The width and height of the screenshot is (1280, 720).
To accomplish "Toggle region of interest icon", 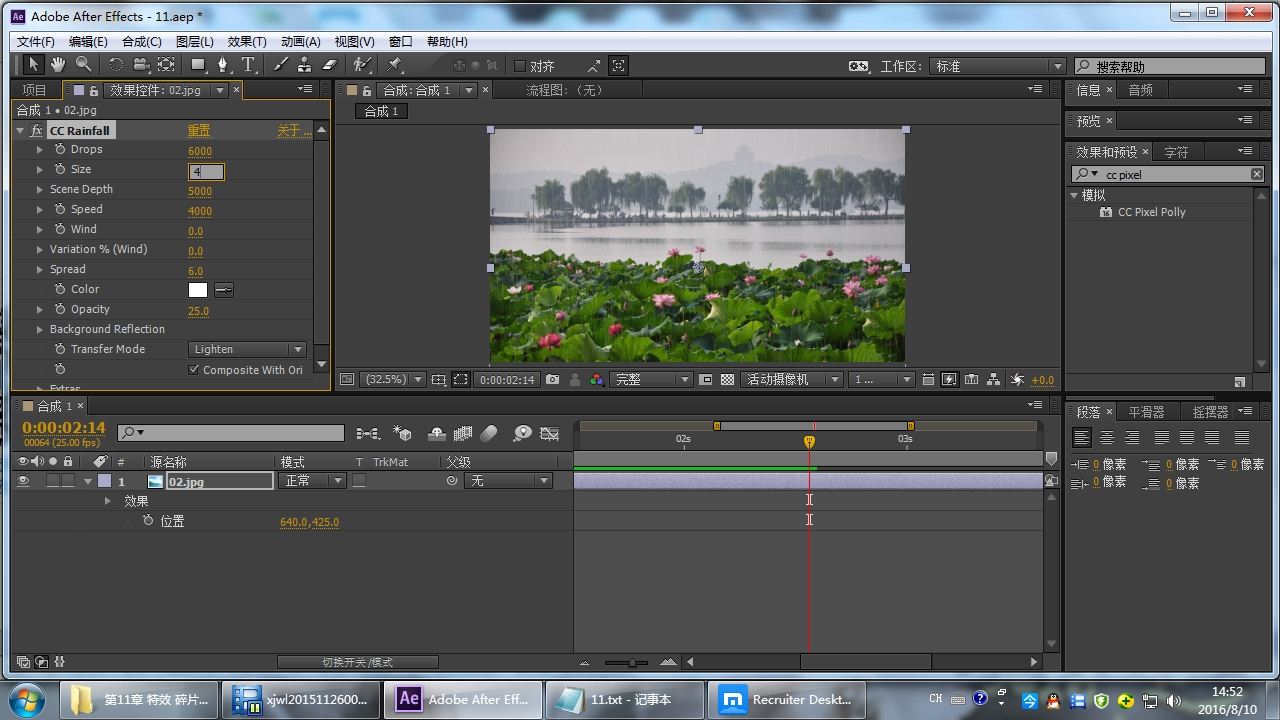I will coord(460,380).
